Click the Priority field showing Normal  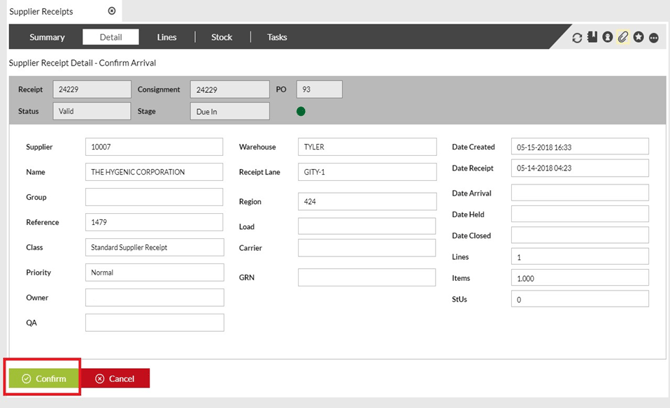(154, 272)
